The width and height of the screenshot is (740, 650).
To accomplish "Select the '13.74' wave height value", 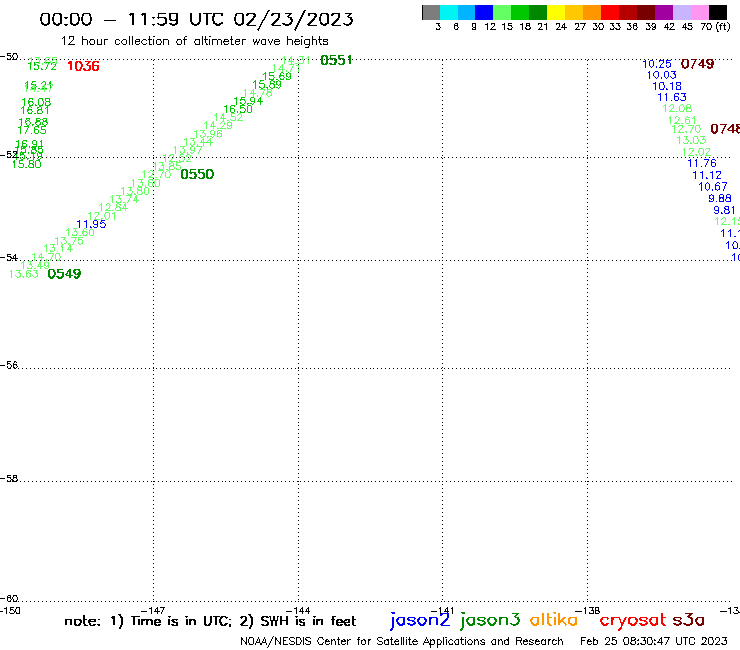I will (x=124, y=199).
